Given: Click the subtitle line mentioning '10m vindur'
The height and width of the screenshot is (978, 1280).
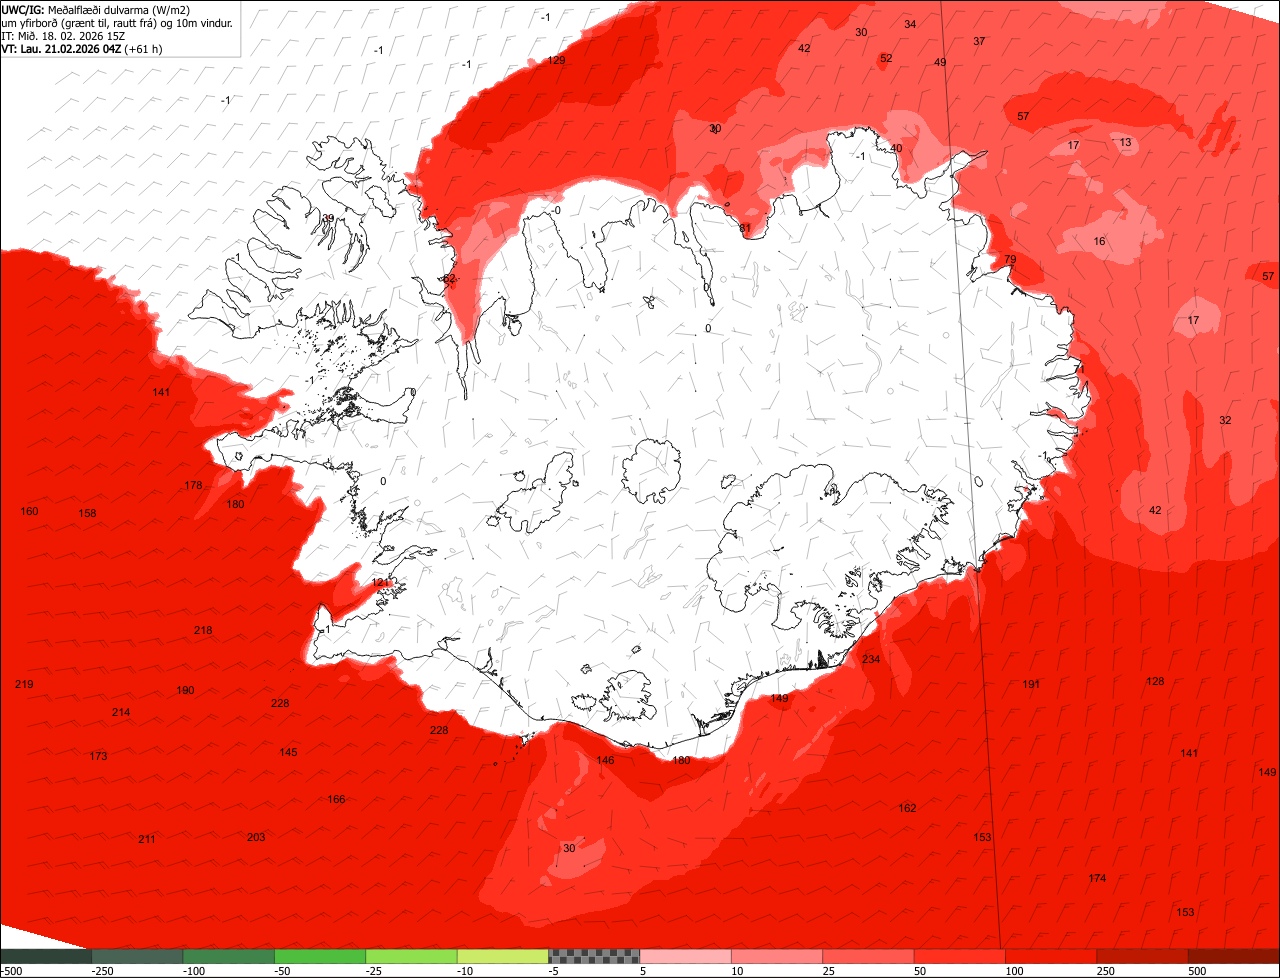Looking at the screenshot, I should click(117, 23).
